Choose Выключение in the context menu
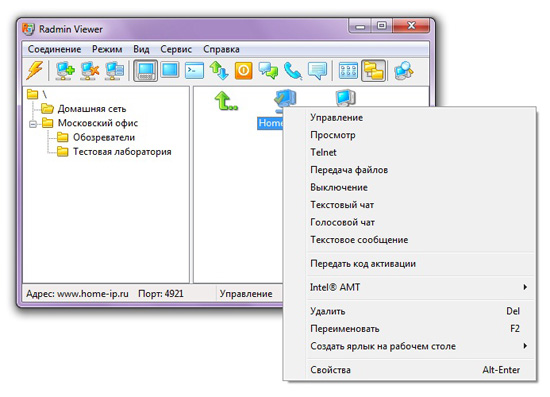Screen dimensions: 550x397 tap(410, 187)
